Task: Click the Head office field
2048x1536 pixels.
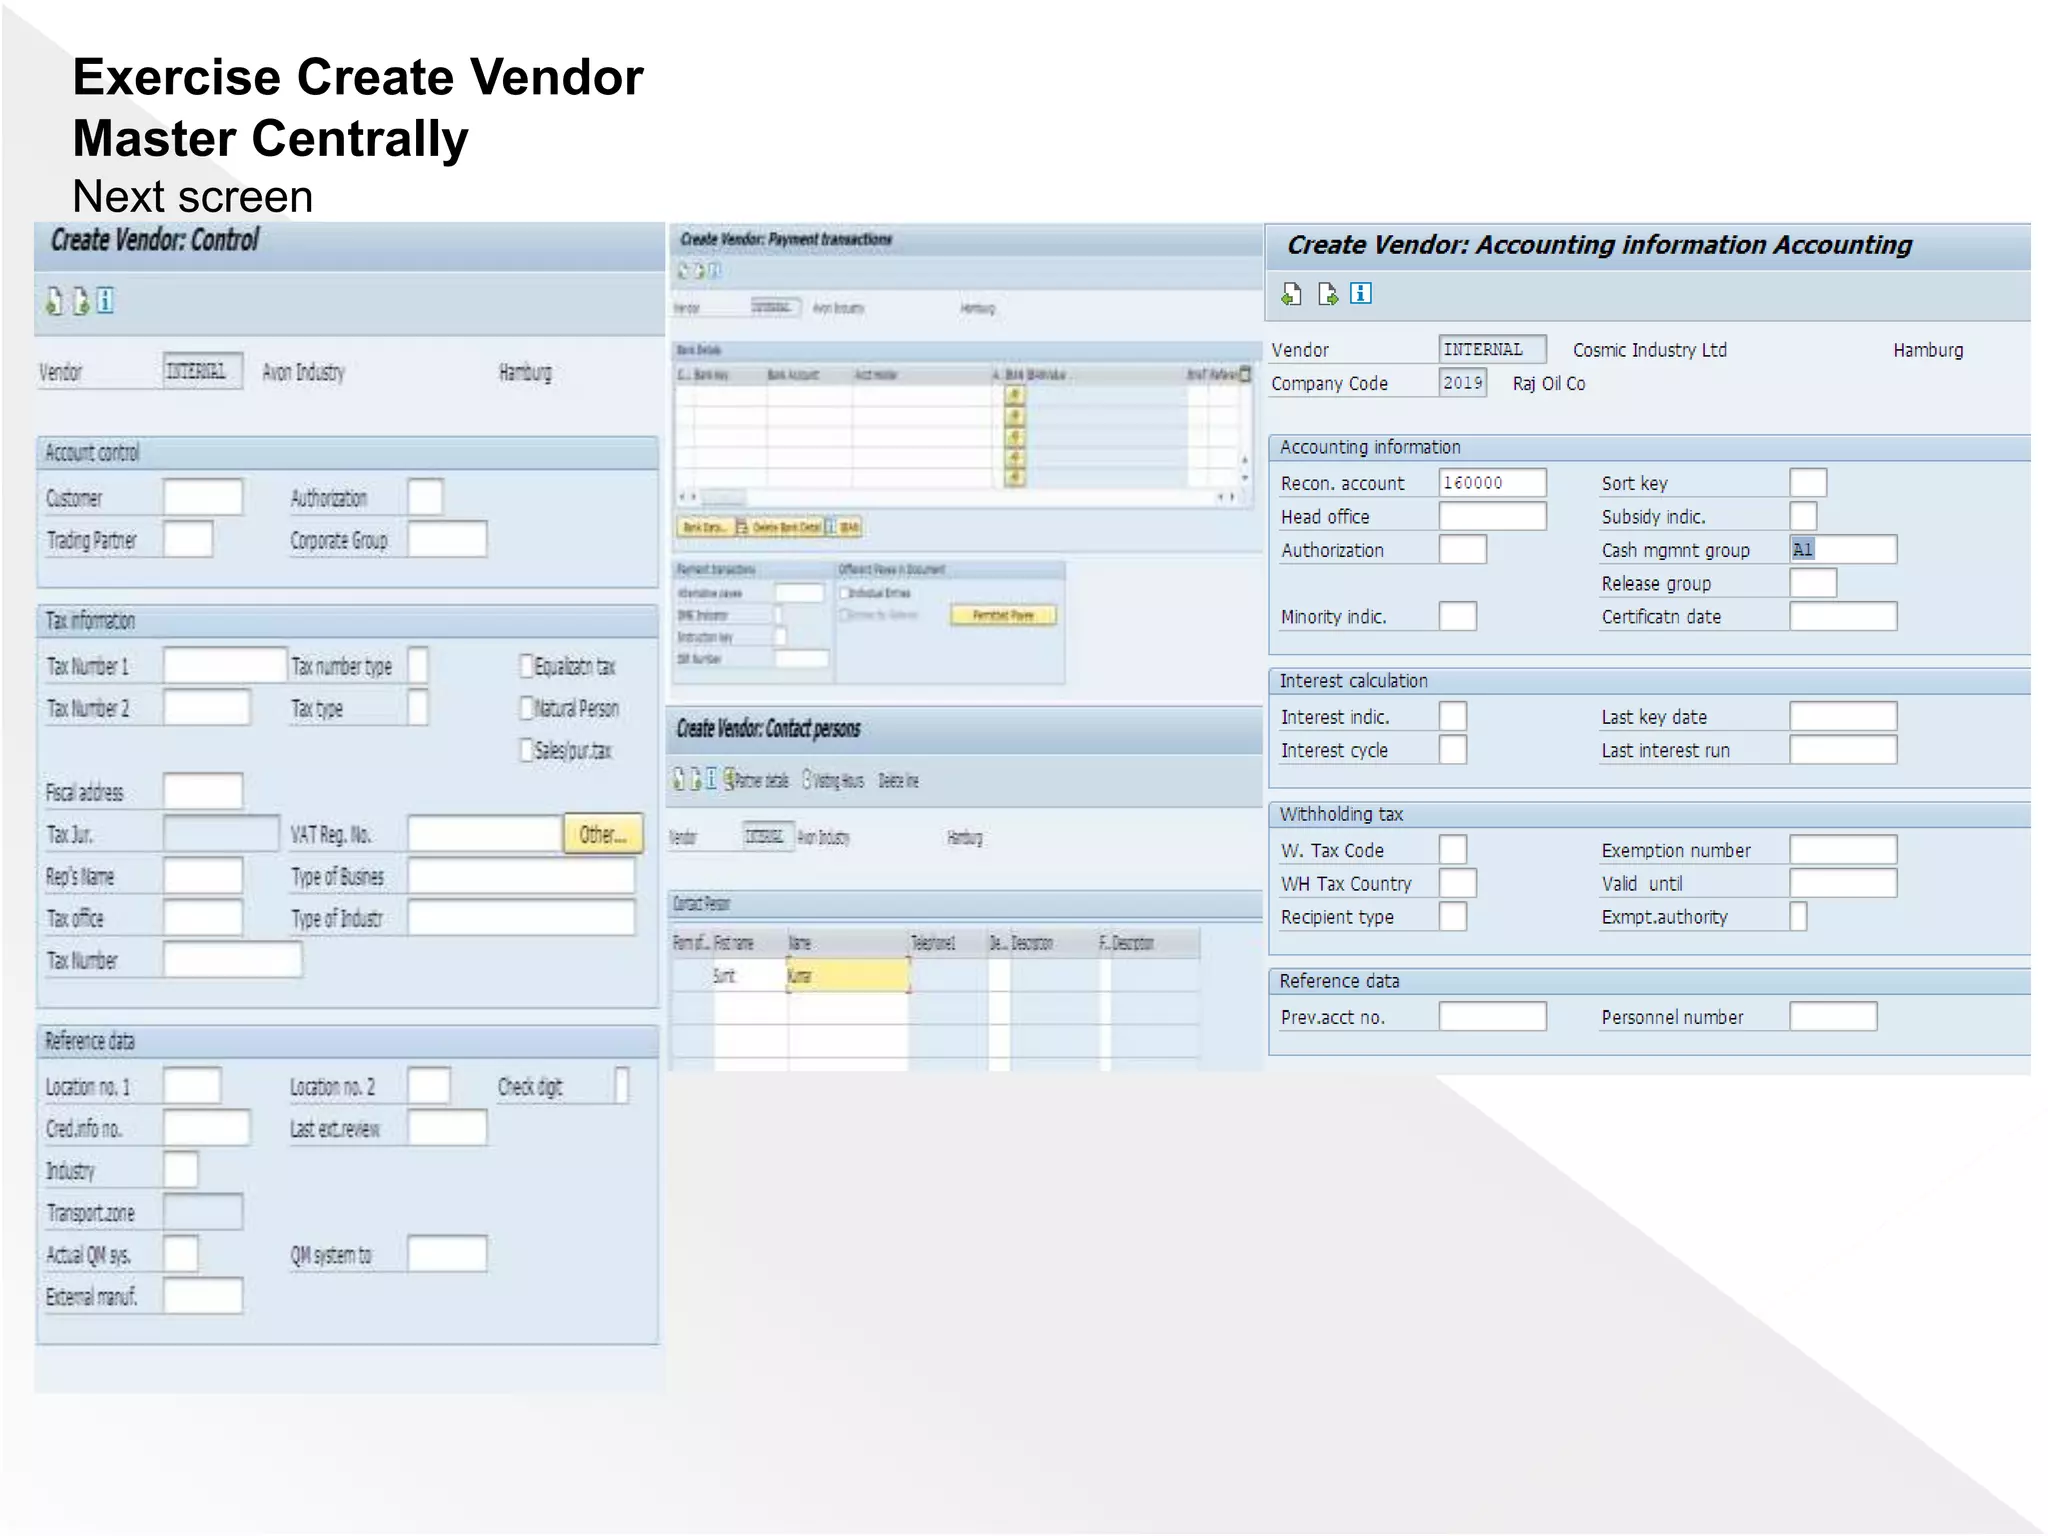Action: click(1493, 516)
